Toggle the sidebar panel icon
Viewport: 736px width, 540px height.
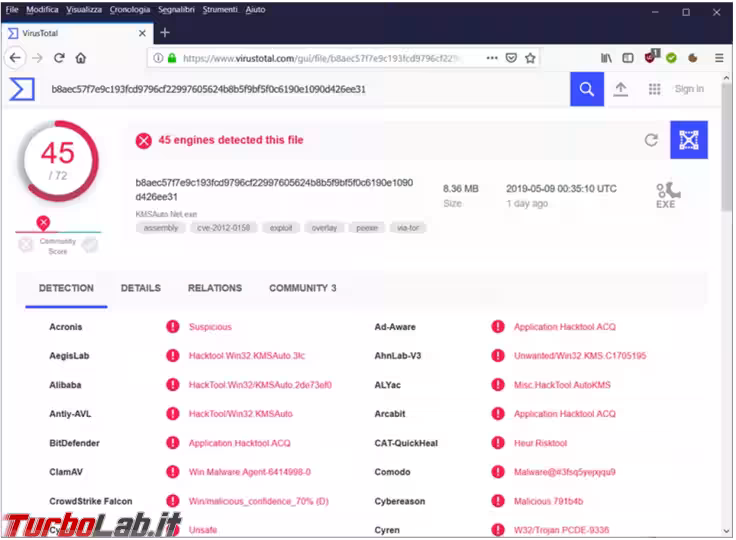click(628, 58)
